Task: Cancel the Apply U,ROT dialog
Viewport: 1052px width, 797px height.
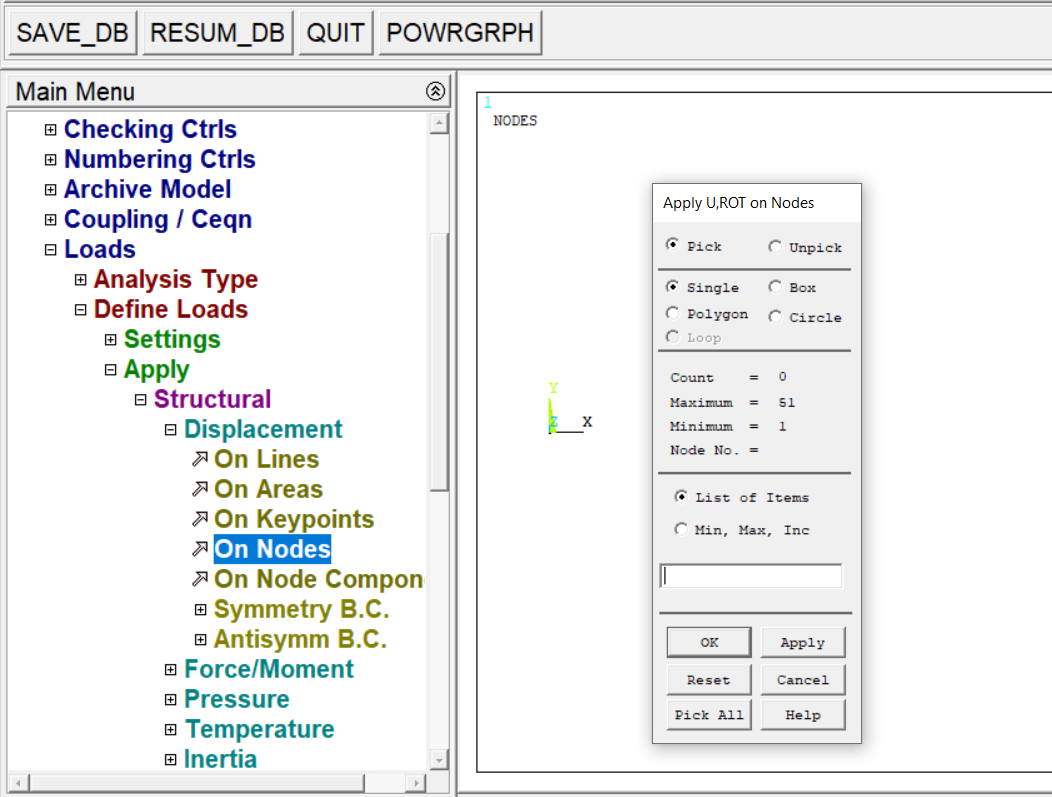Action: [803, 680]
